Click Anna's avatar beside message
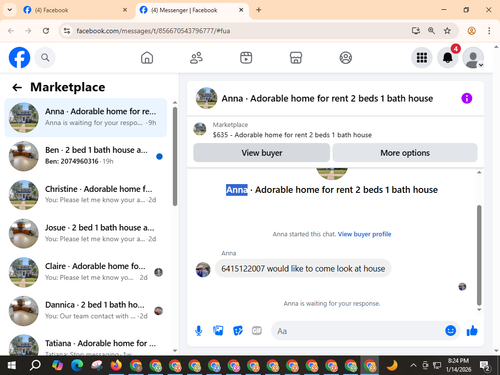The image size is (500, 375). [203, 269]
